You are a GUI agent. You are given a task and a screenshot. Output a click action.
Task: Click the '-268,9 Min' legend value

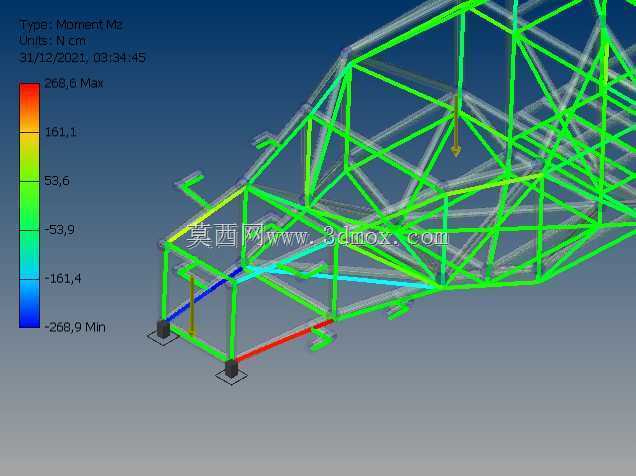click(75, 327)
